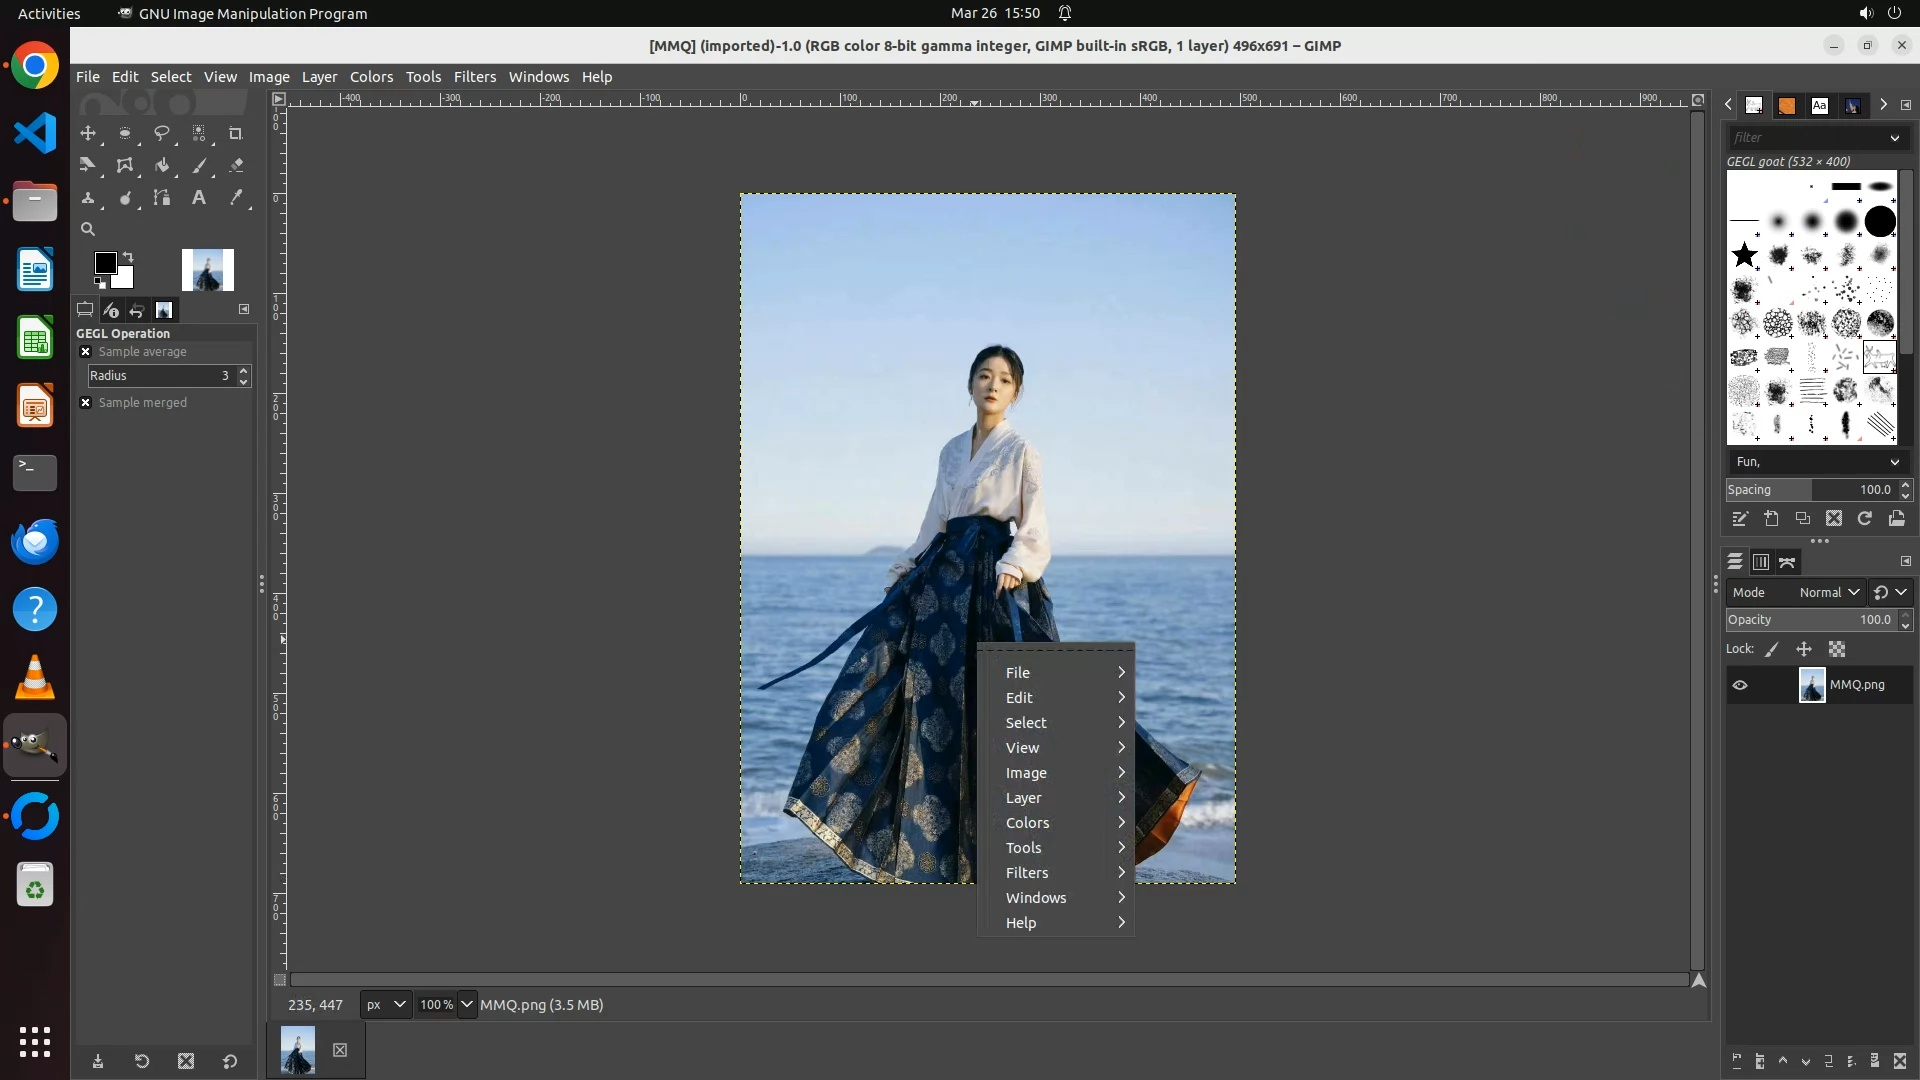Select the Crop tool
Image resolution: width=1920 pixels, height=1080 pixels.
coord(235,133)
